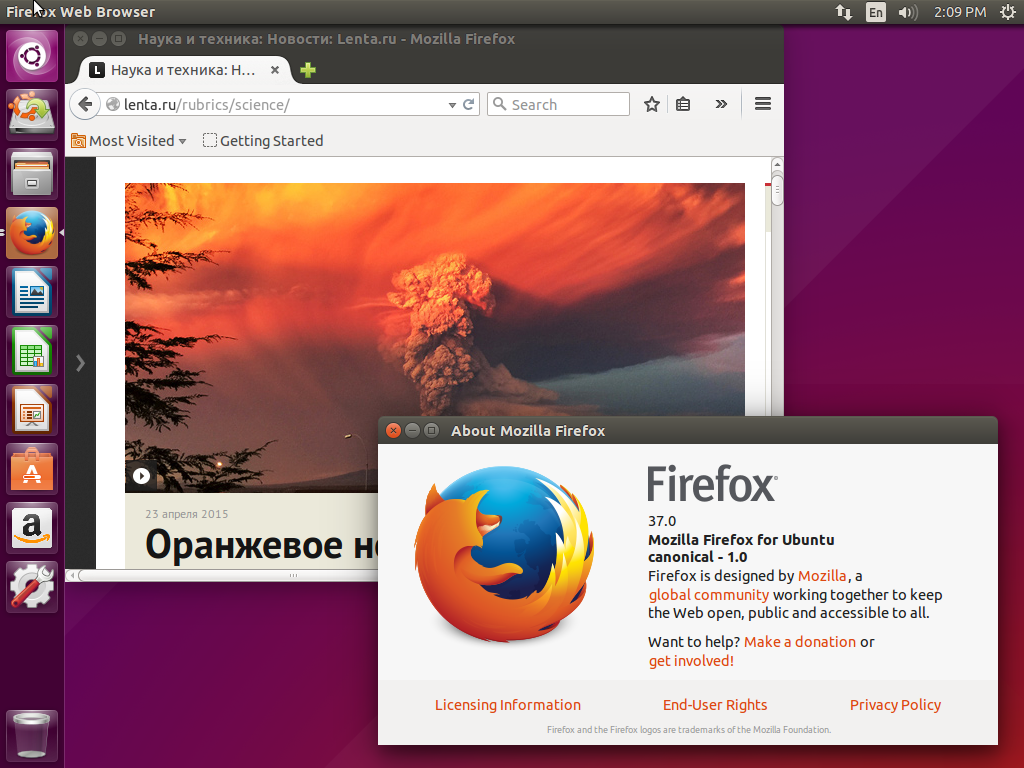Close the About Mozilla Firefox dialog

point(393,430)
